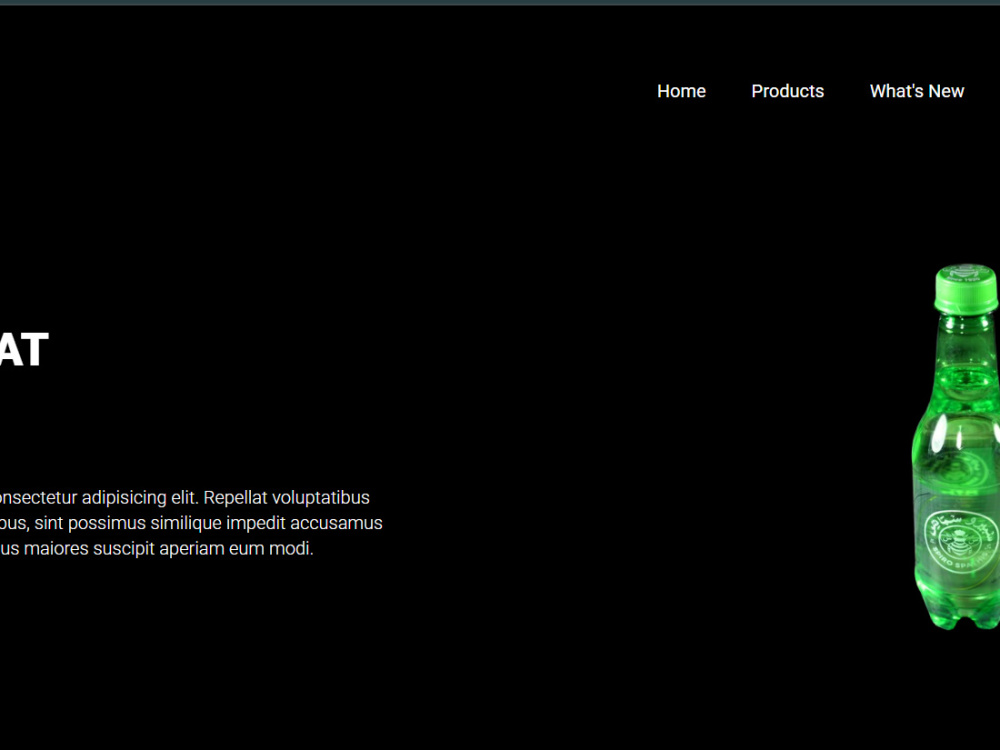Select the line ending 'aperiam eum modi.'
The image size is (1000, 750).
click(x=157, y=548)
